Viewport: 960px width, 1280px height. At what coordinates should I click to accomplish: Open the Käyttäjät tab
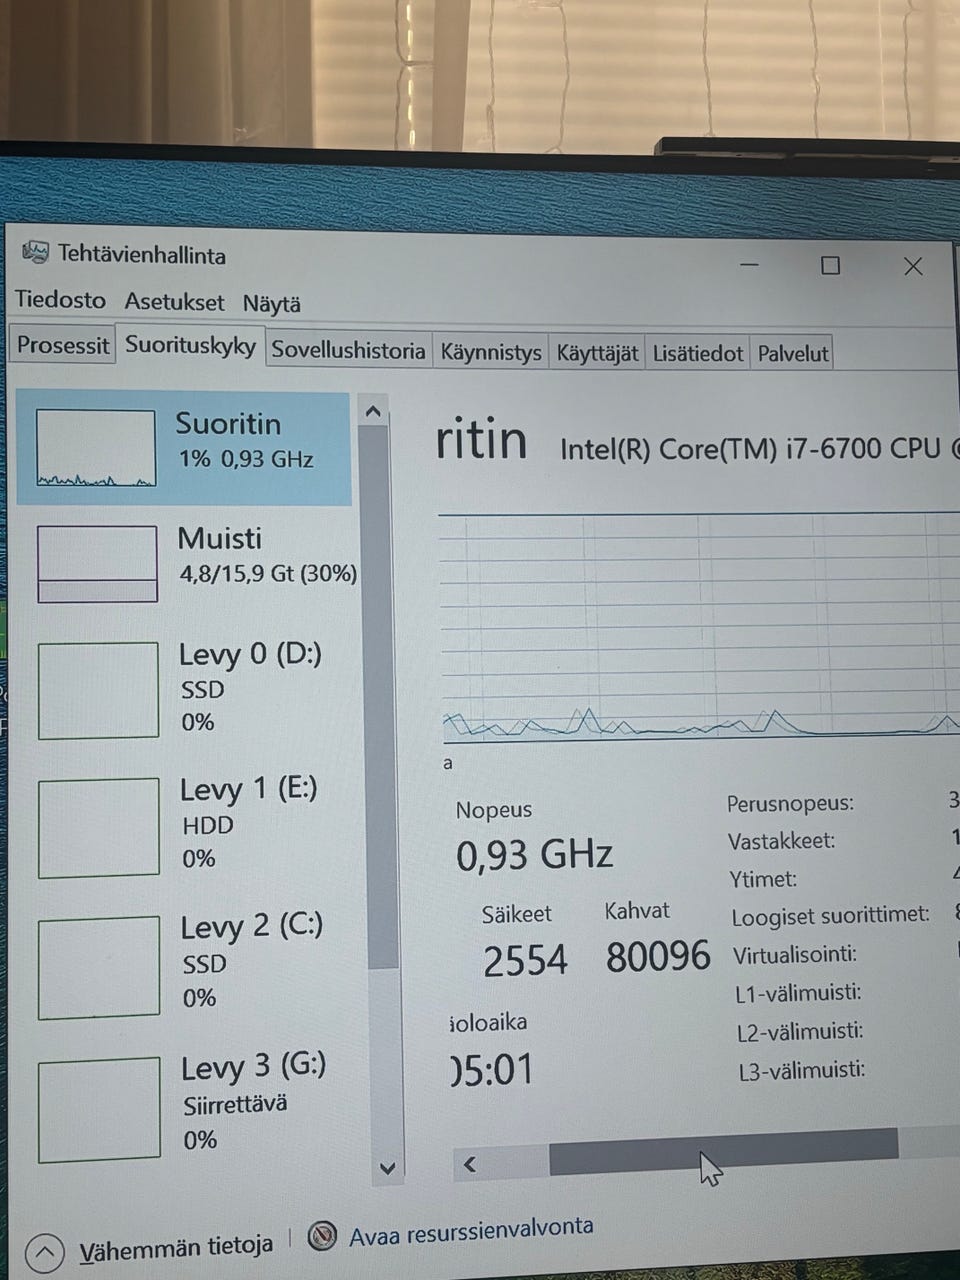(597, 353)
